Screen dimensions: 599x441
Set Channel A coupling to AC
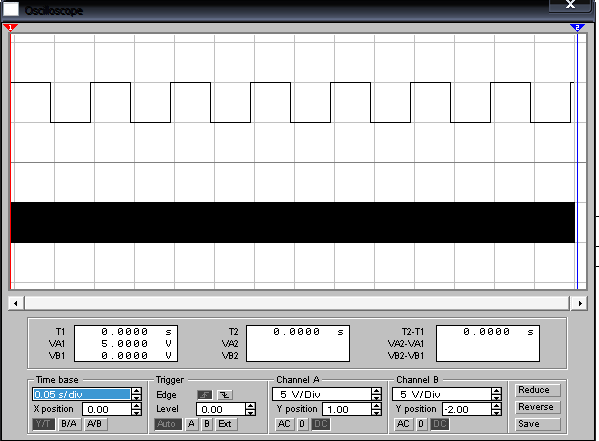pos(284,424)
